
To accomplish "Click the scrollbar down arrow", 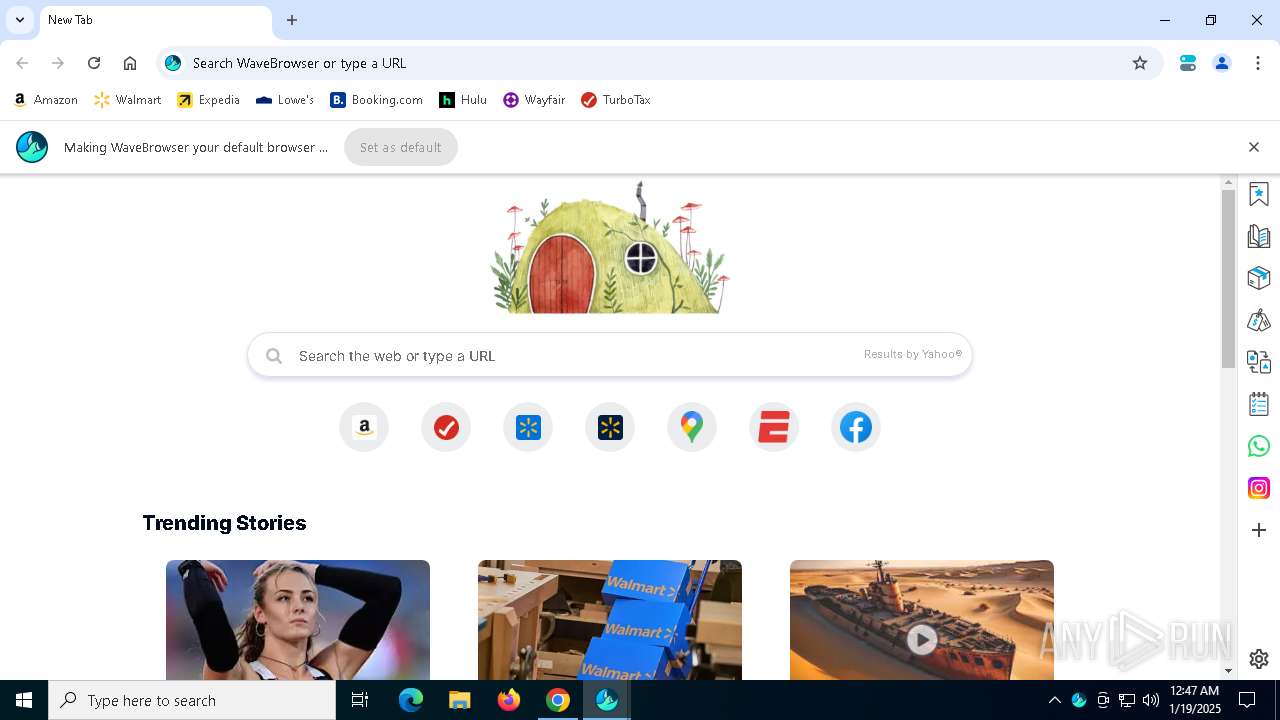I will tap(1229, 671).
